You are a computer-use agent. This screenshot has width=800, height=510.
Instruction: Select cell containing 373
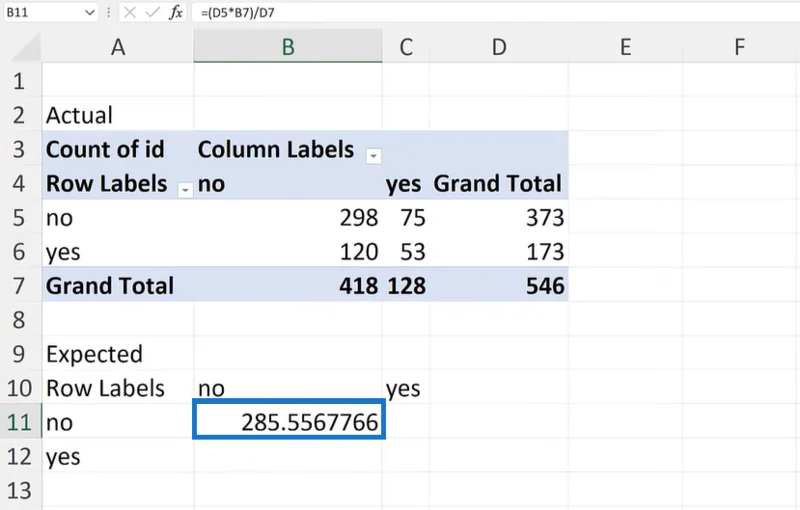click(x=499, y=218)
